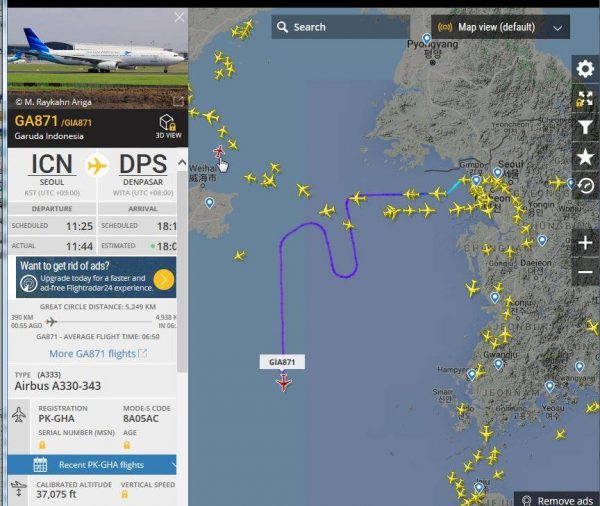Open the locked 3D VIEW cube icon
The image size is (600, 506).
[x=168, y=126]
